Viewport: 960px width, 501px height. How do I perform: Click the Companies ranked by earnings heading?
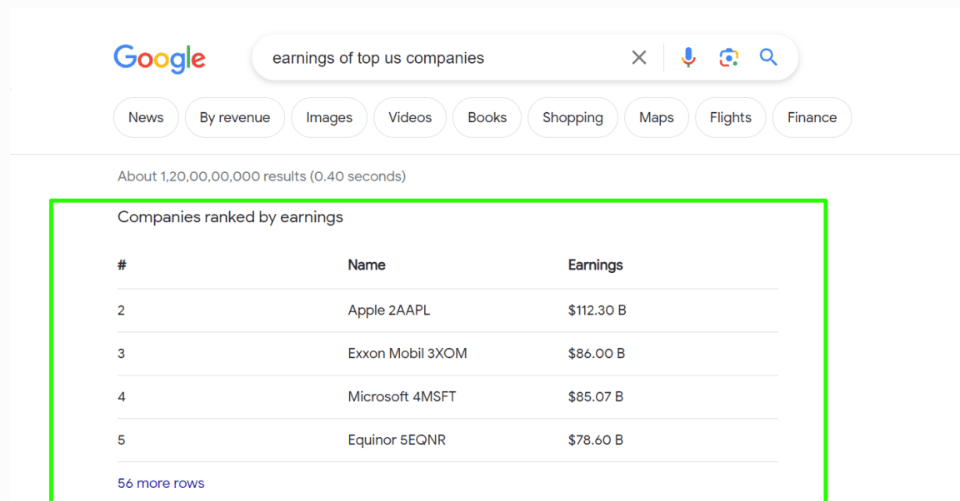230,217
